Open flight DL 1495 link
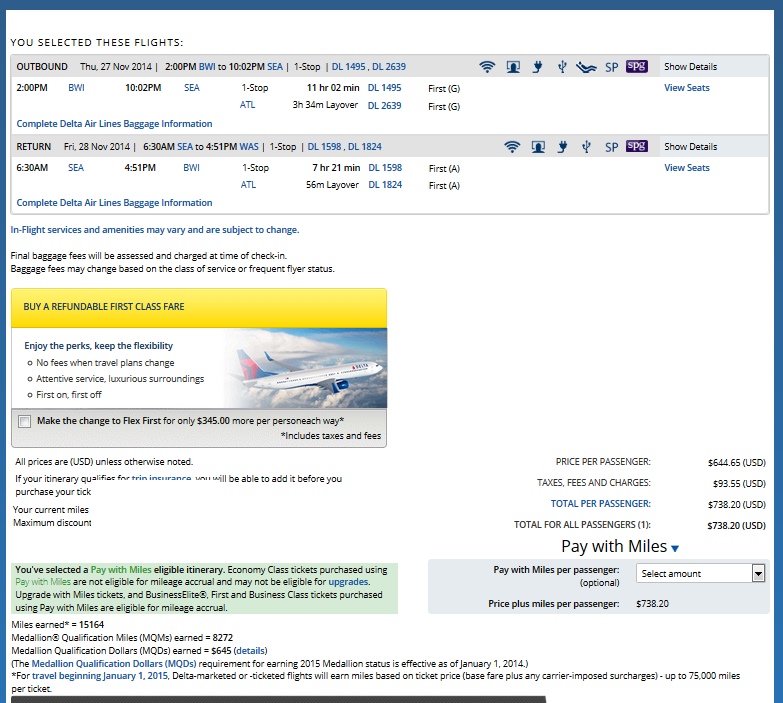 click(x=384, y=88)
